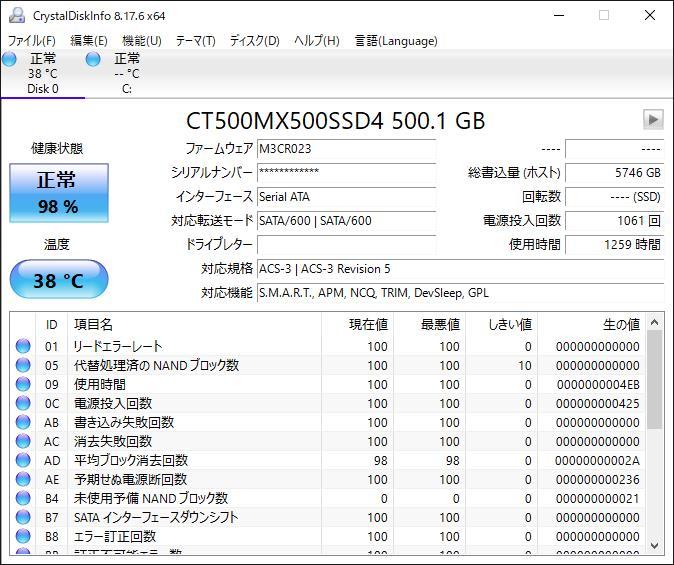The height and width of the screenshot is (565, 674).
Task: Click the firmware field M3CR023
Action: pyautogui.click(x=346, y=149)
